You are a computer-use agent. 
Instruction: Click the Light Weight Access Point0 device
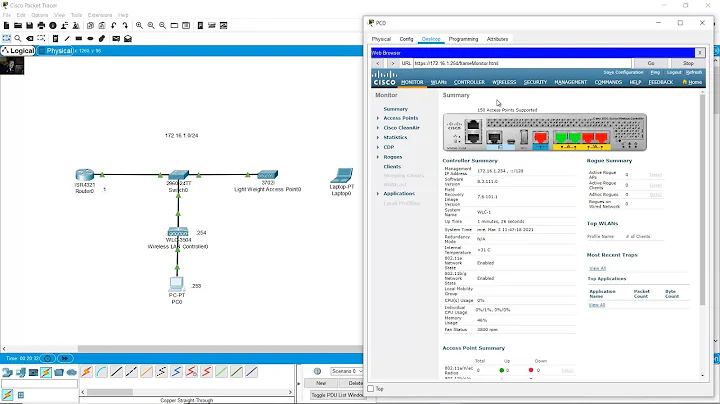[x=267, y=174]
